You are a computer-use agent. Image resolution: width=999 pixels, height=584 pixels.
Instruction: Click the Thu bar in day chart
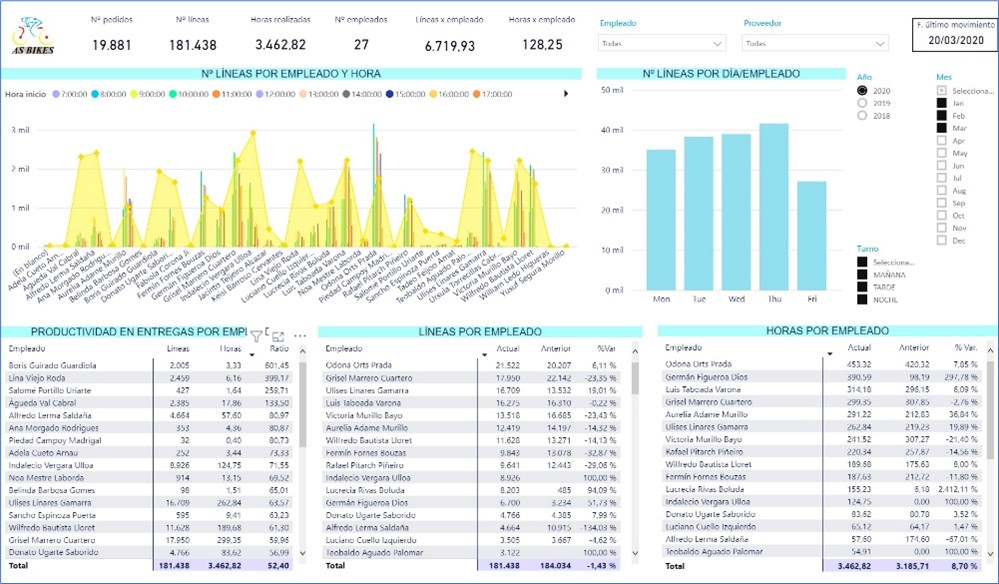point(773,207)
